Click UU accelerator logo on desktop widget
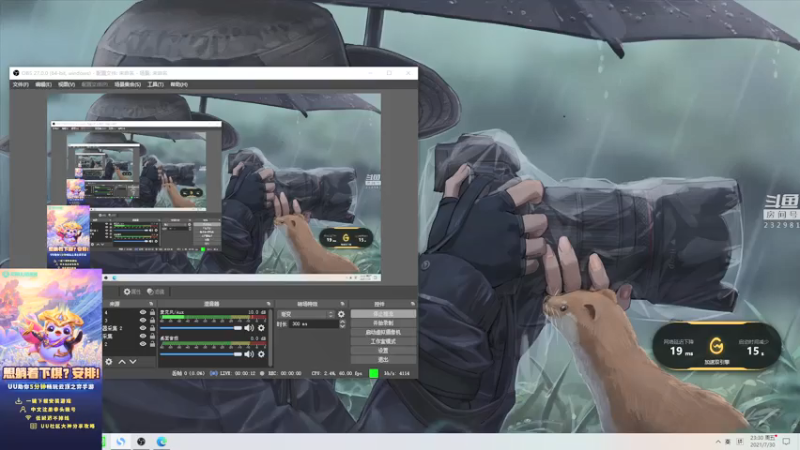This screenshot has width=800, height=450. [716, 346]
